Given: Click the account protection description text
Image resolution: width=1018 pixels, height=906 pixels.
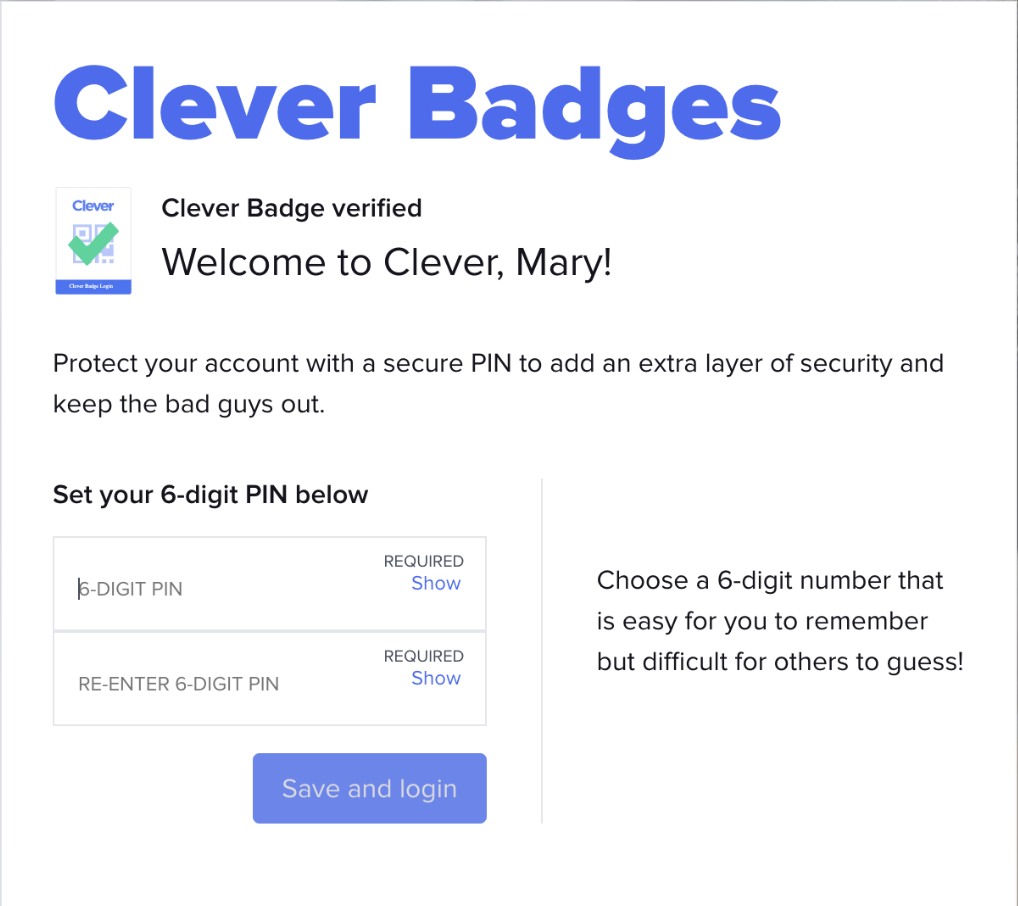Looking at the screenshot, I should (498, 383).
